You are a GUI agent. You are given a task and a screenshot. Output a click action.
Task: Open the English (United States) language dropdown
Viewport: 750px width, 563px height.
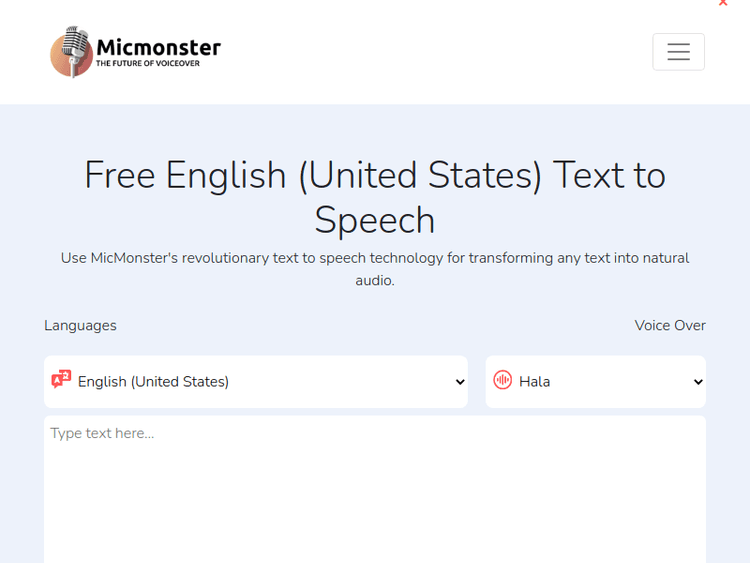[x=255, y=381]
